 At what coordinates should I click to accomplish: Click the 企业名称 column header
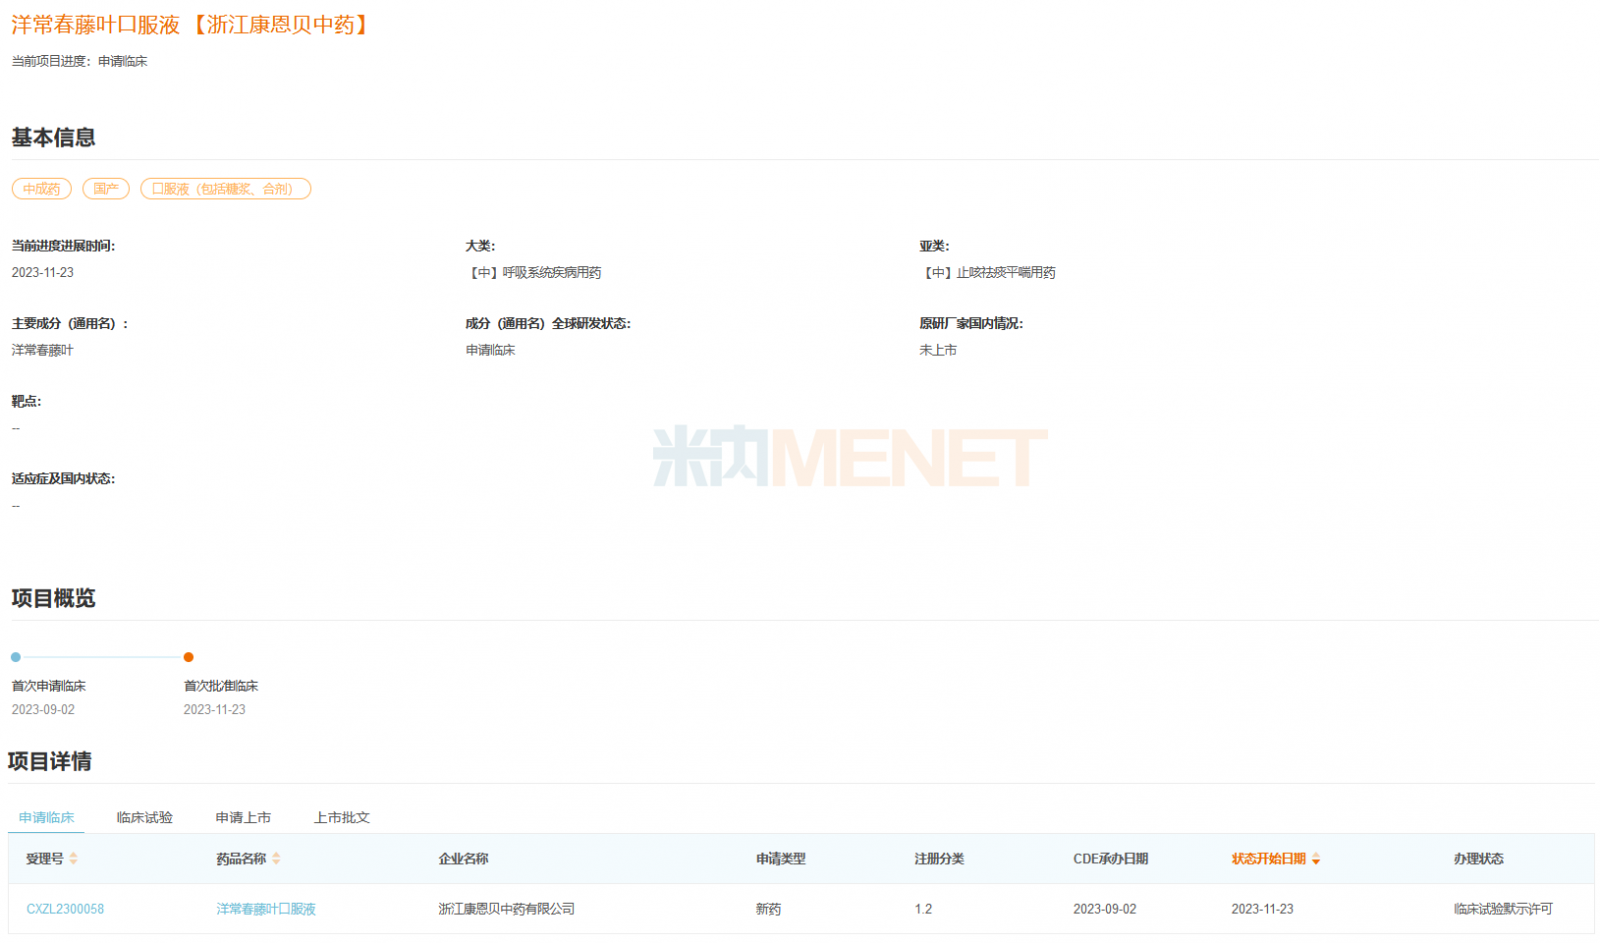click(x=463, y=858)
